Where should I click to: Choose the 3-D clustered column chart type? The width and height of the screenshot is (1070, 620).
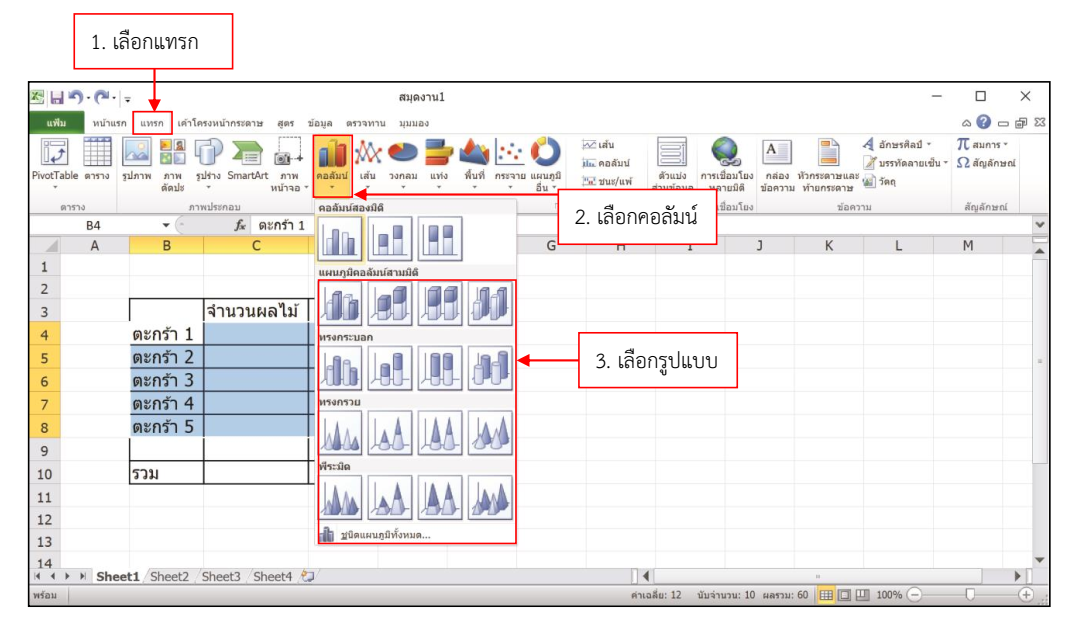point(342,303)
